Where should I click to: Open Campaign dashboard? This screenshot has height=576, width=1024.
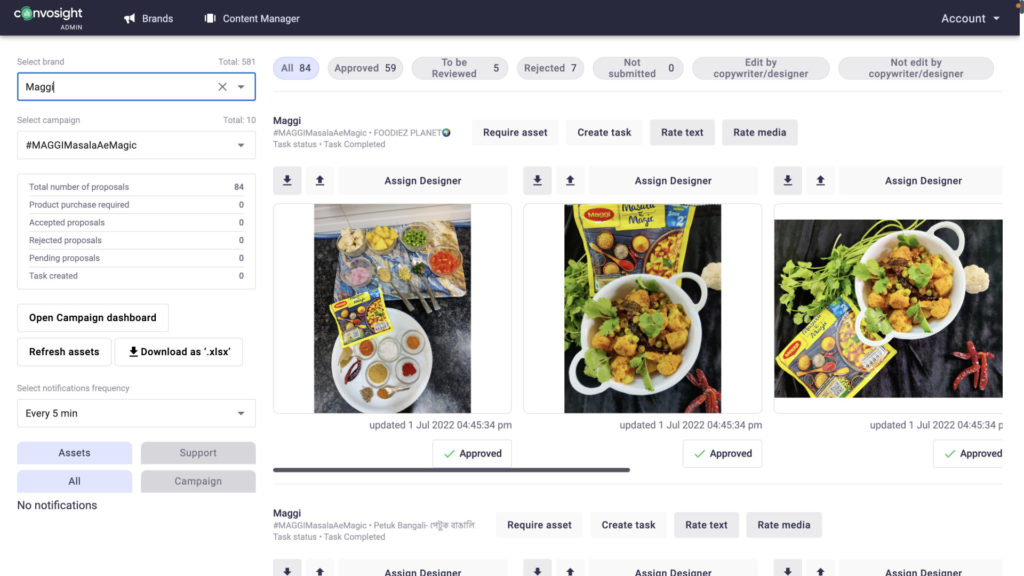(x=93, y=317)
